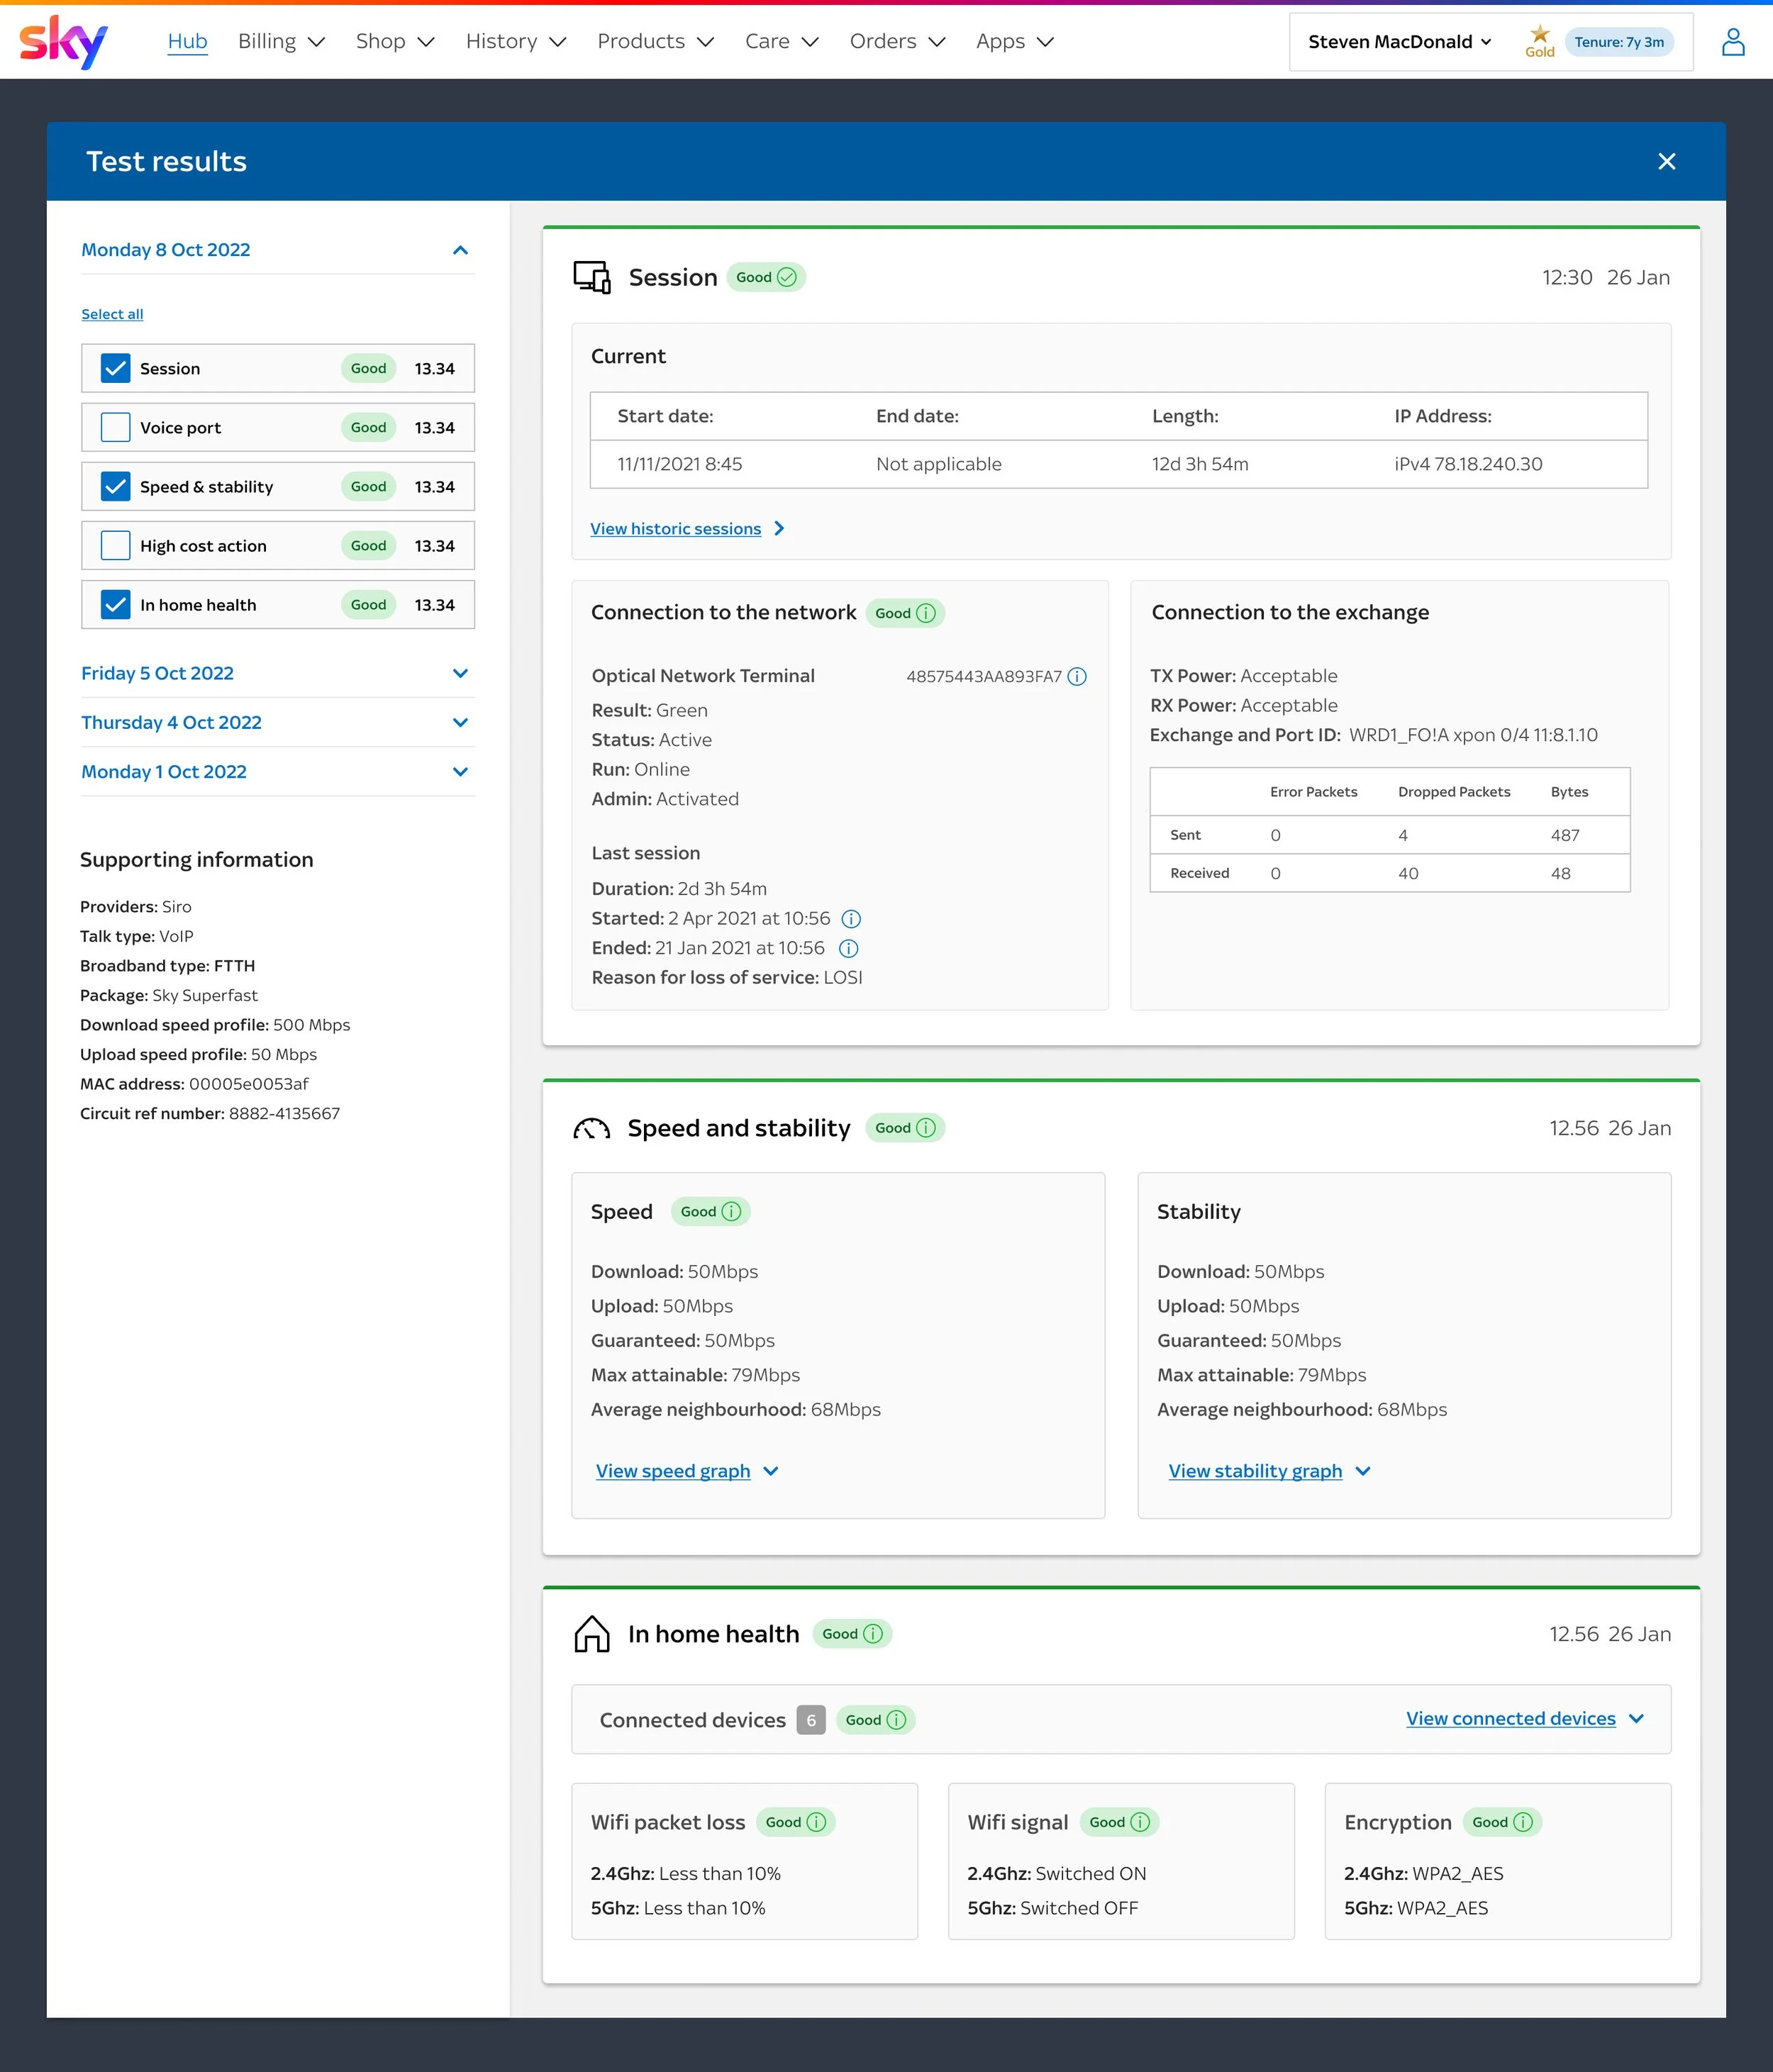
Task: Click info icon in Wifi signal Good badge
Action: pyautogui.click(x=1139, y=1822)
